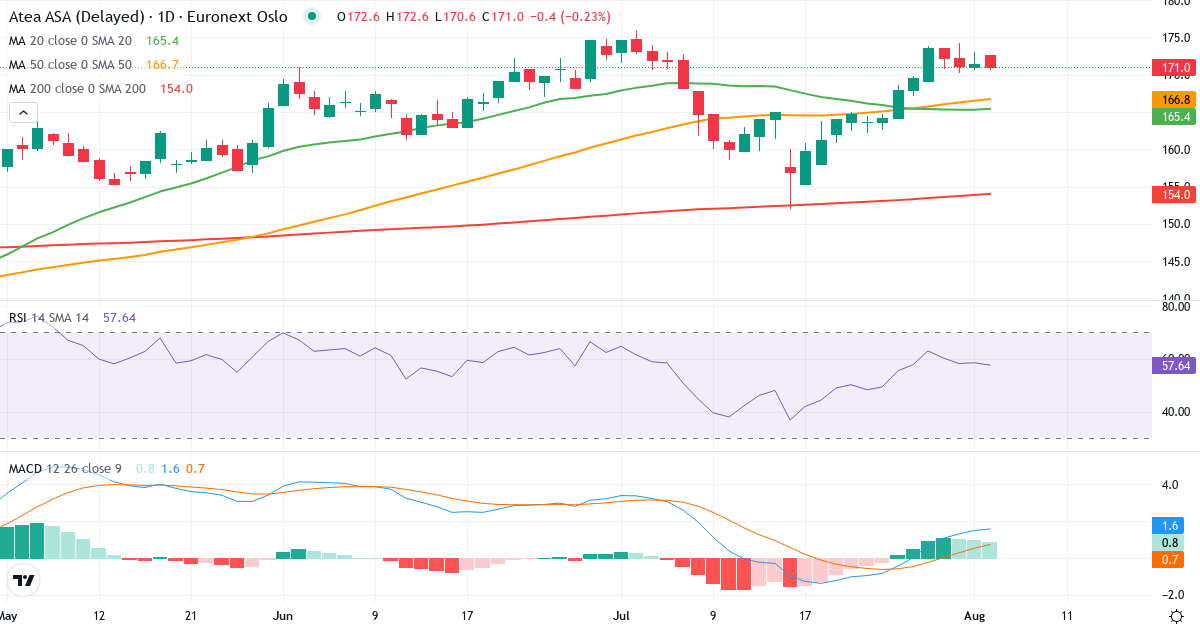Click the 145.0 price scale label

1176,261
